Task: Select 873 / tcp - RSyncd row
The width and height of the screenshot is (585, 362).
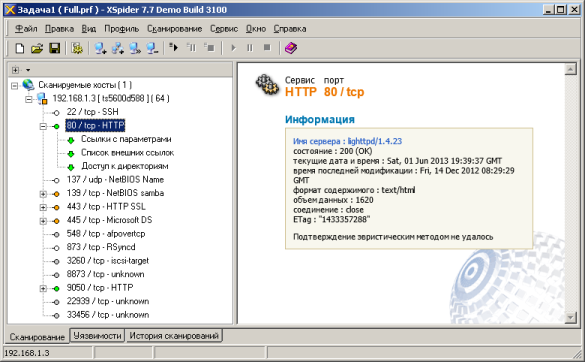Action: pyautogui.click(x=101, y=247)
